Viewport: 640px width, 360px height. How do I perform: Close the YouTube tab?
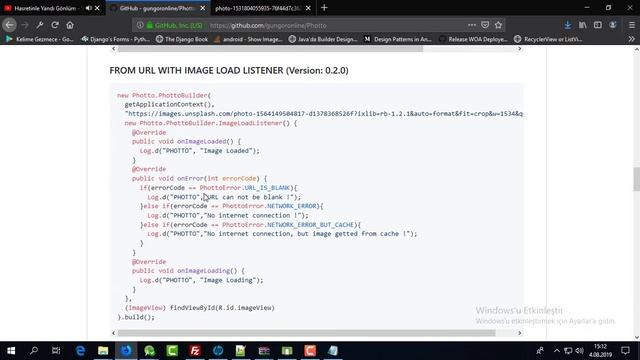[97, 8]
